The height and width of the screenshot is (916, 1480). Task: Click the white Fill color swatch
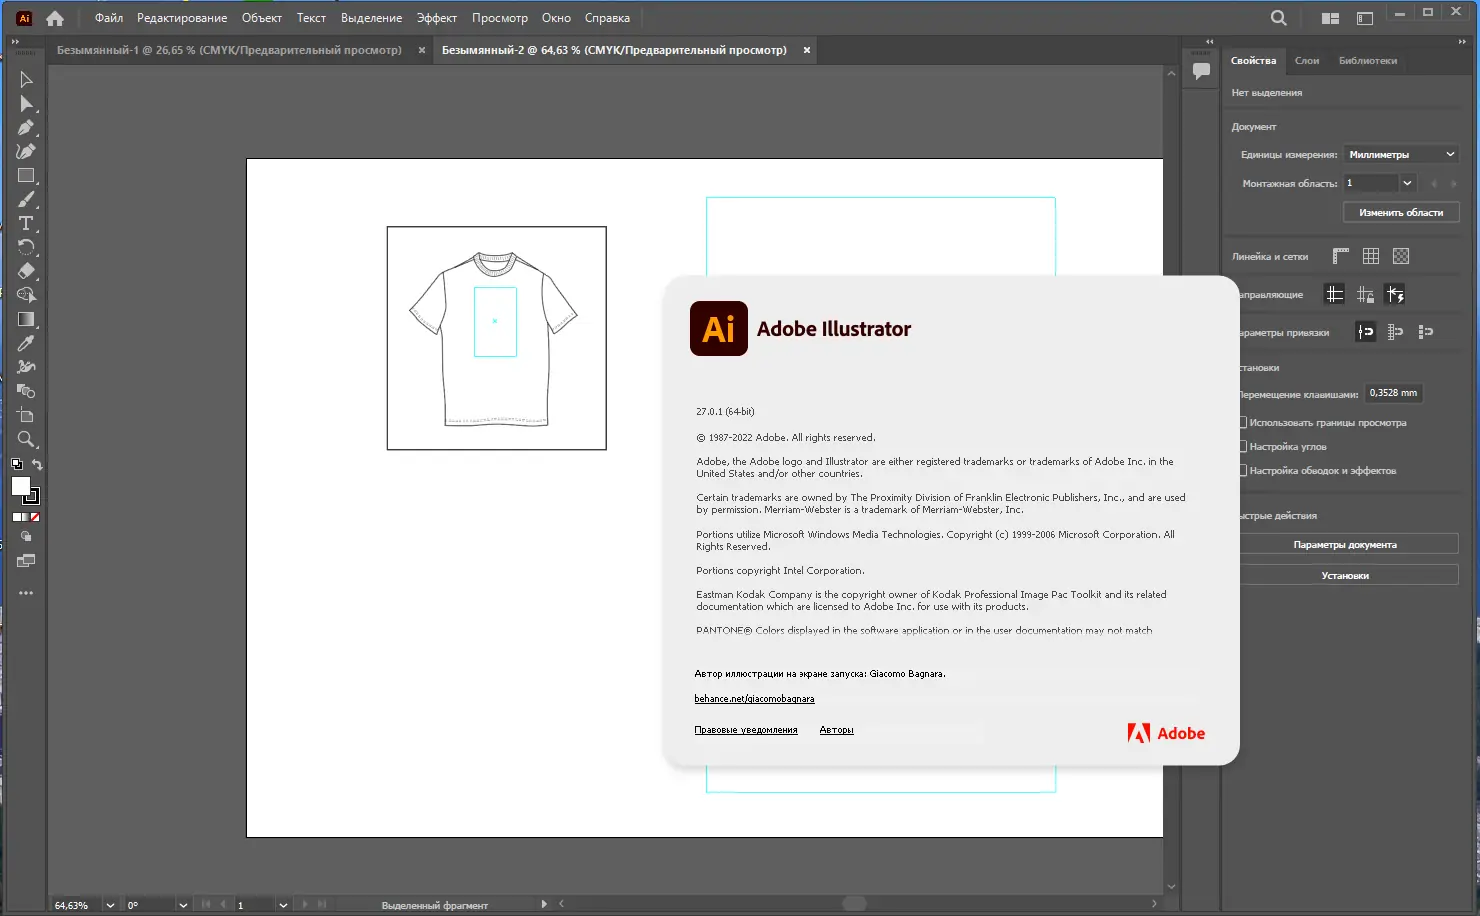[x=20, y=485]
